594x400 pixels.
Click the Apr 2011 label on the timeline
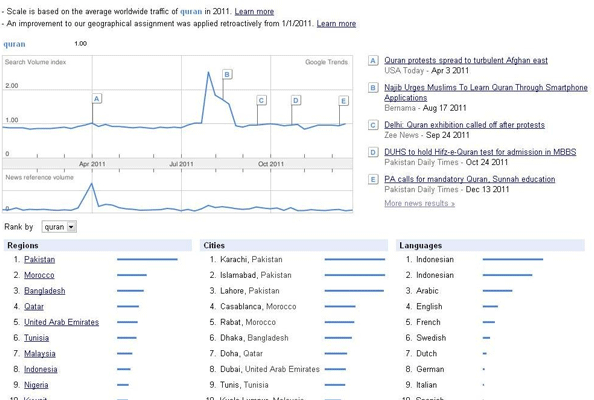tap(92, 164)
